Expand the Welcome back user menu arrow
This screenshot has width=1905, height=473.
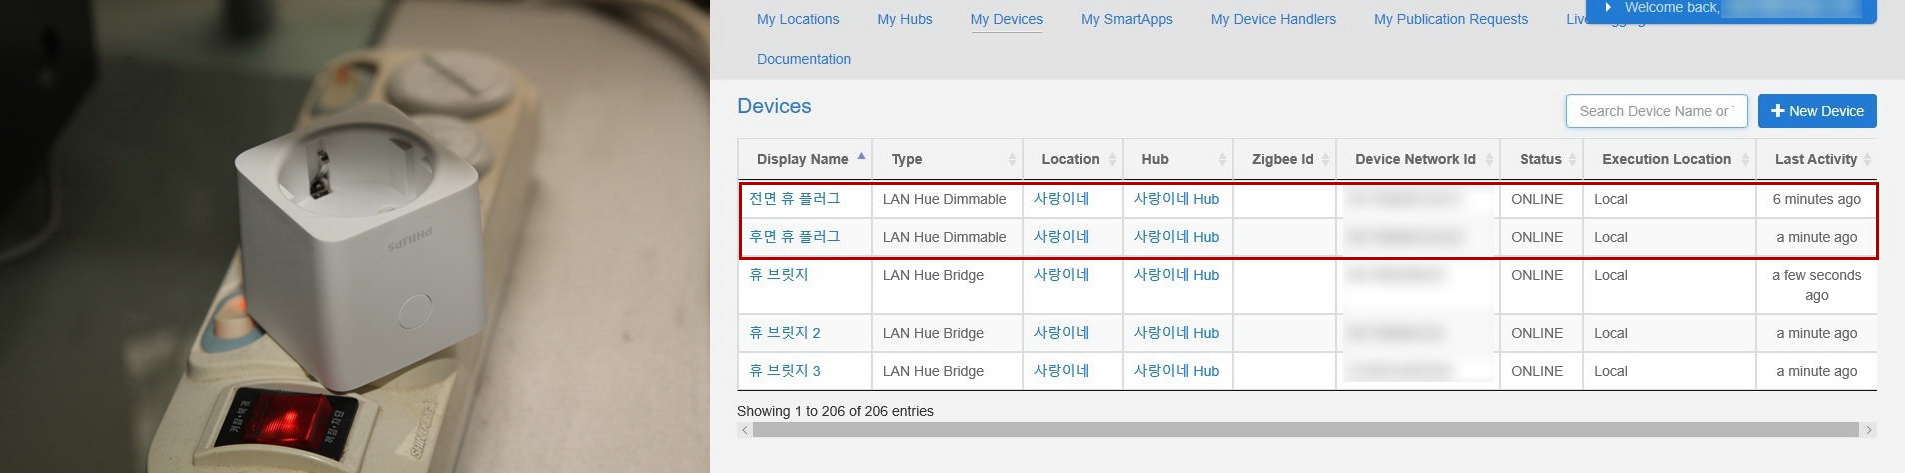click(1608, 7)
